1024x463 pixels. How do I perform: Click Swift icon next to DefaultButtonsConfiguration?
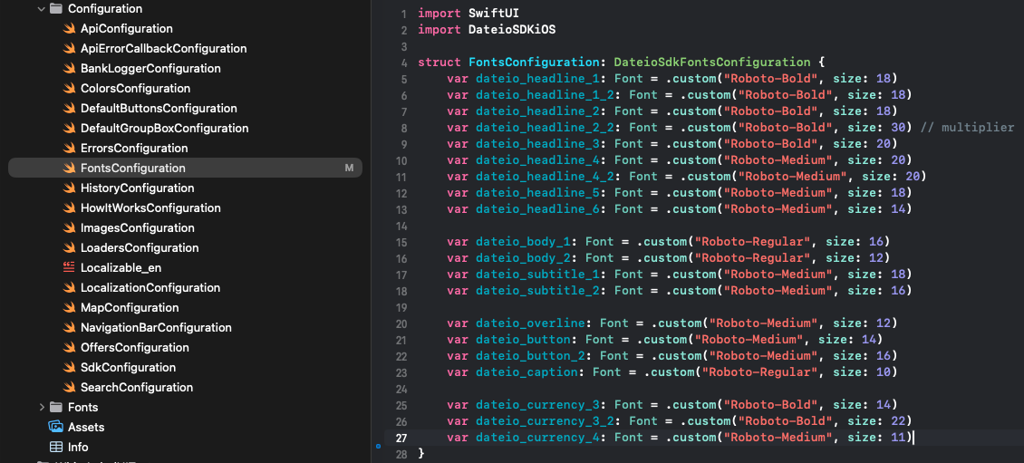point(69,108)
